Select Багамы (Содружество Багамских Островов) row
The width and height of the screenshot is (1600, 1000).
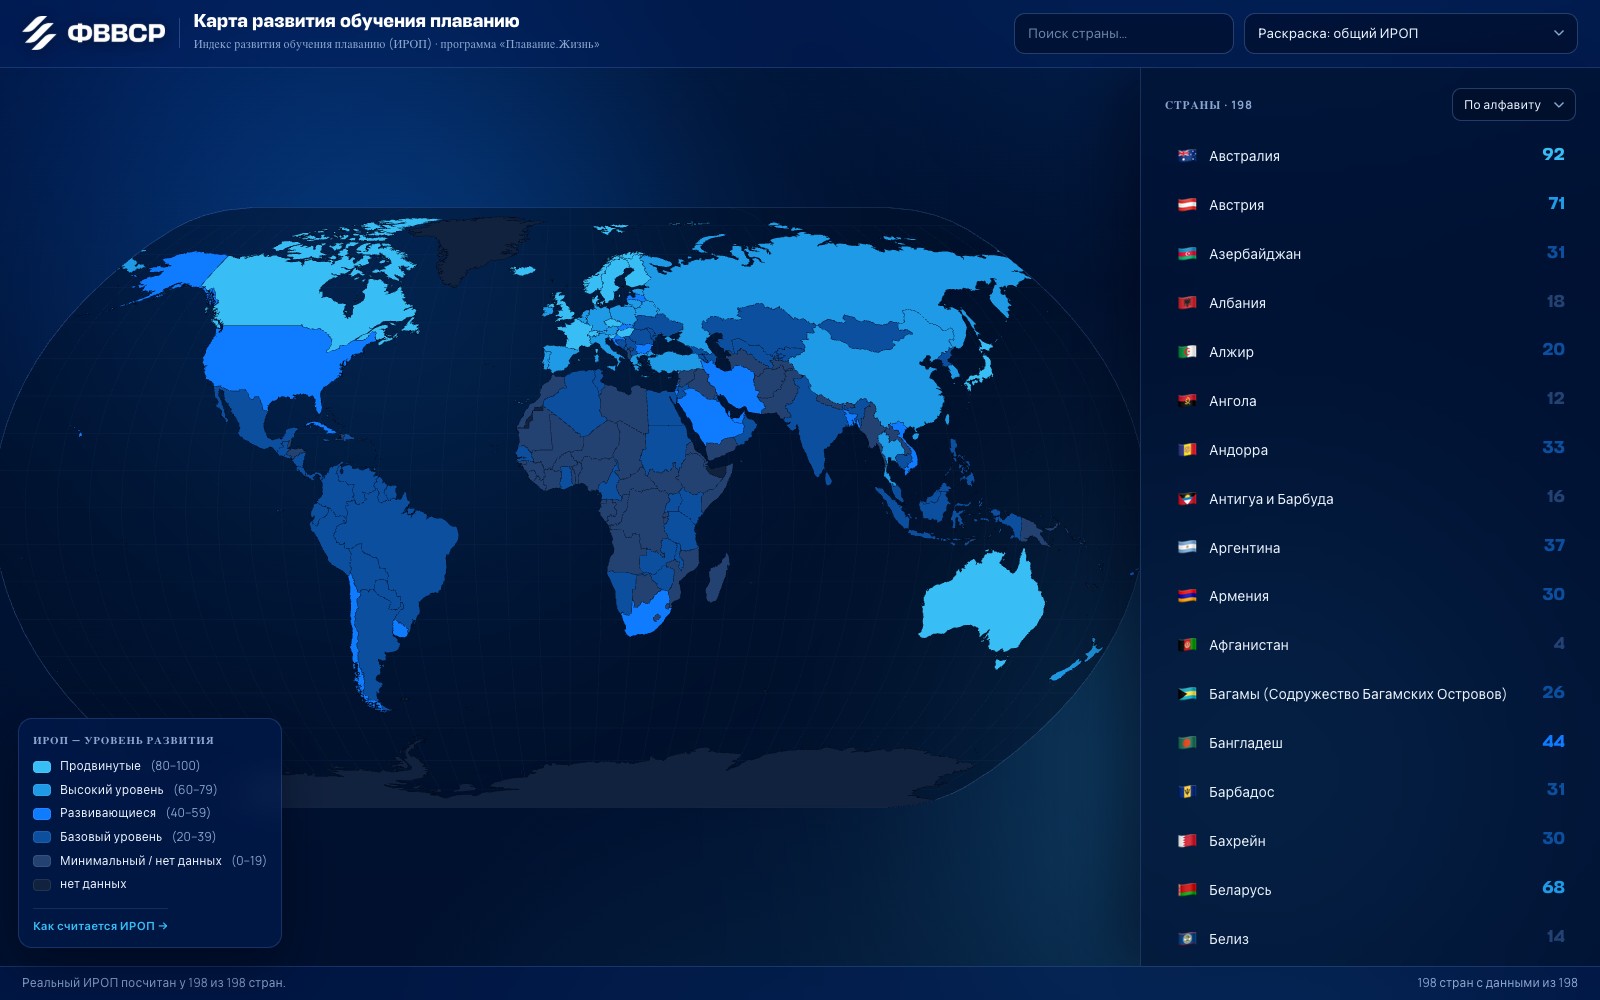[x=1370, y=693]
